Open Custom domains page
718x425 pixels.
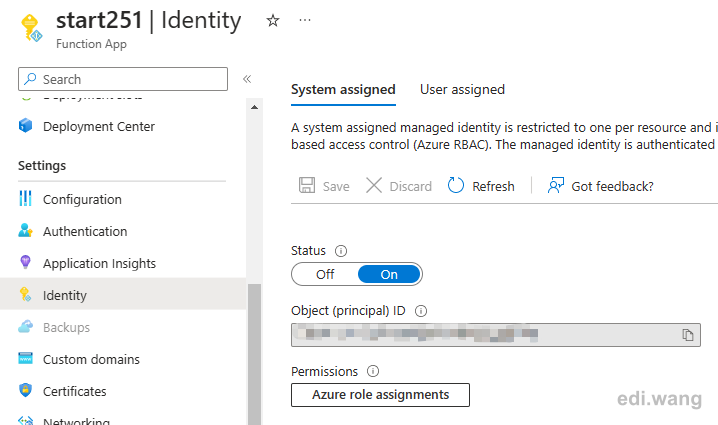[x=91, y=360]
